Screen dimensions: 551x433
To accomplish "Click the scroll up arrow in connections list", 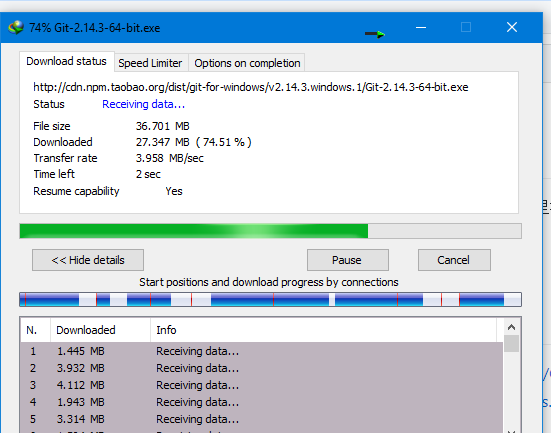I will (x=511, y=328).
